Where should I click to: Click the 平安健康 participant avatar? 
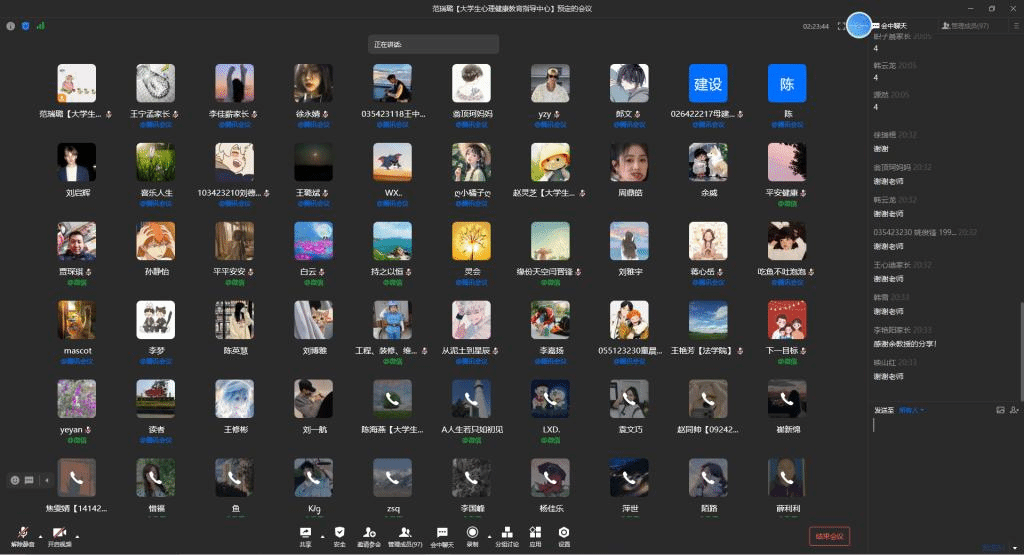click(x=787, y=162)
